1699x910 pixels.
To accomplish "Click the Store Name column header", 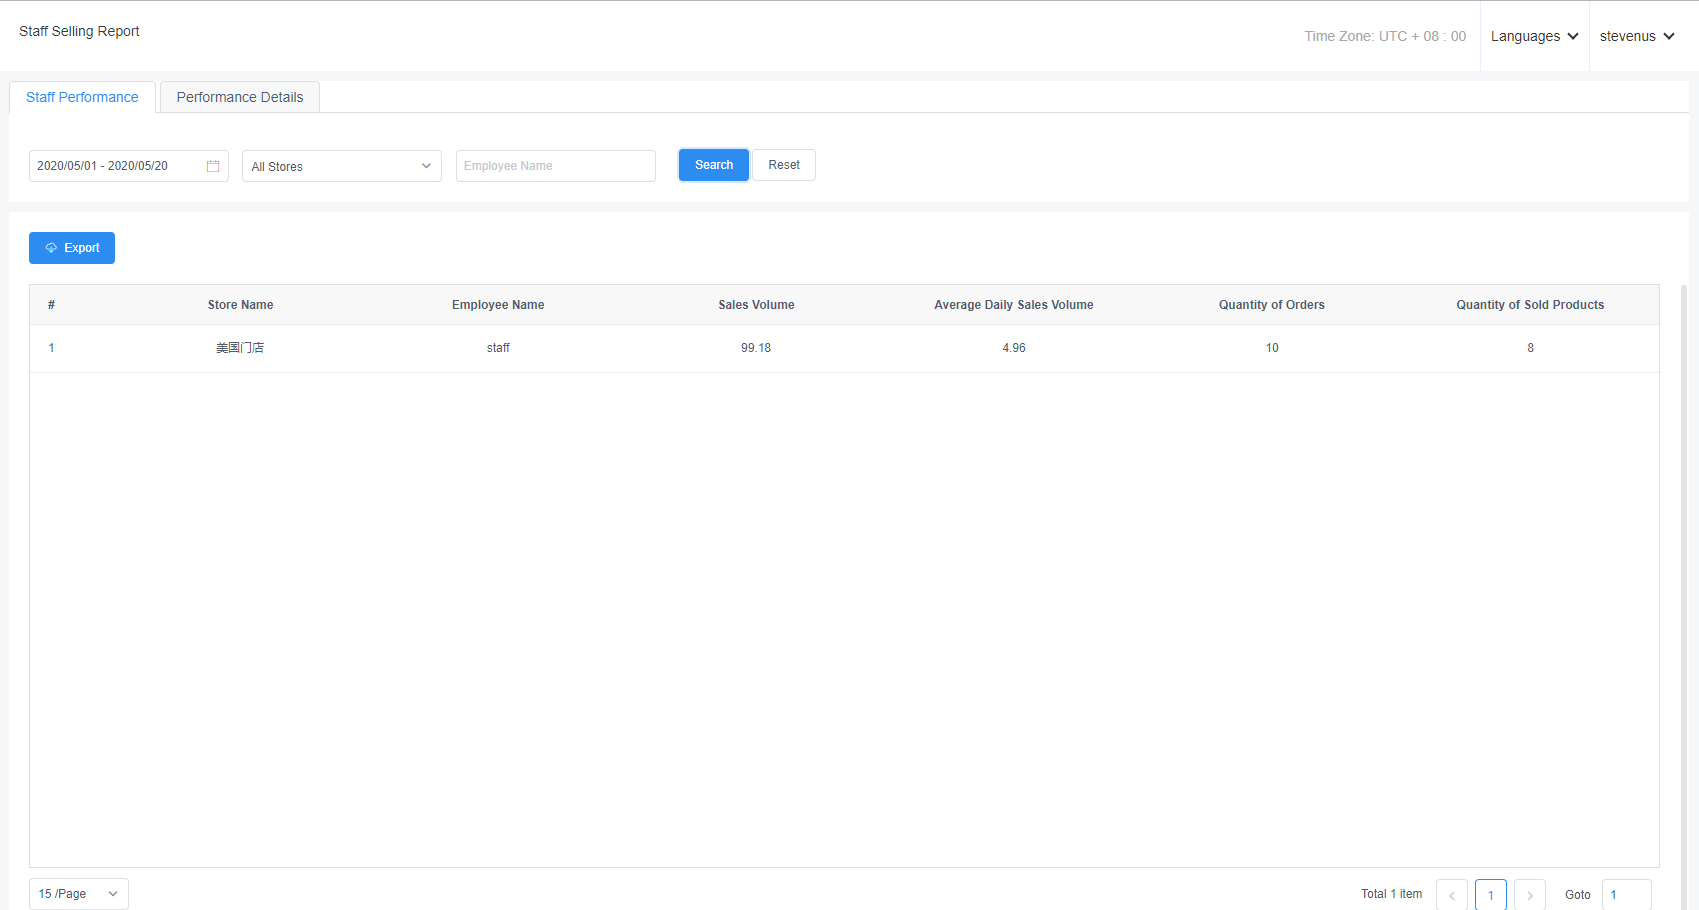I will (x=240, y=305).
